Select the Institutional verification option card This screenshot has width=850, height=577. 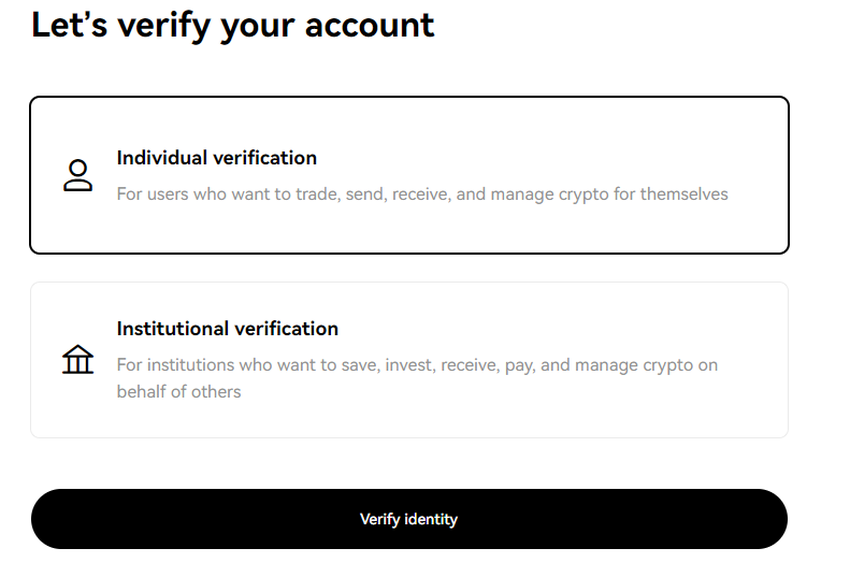[x=409, y=359]
